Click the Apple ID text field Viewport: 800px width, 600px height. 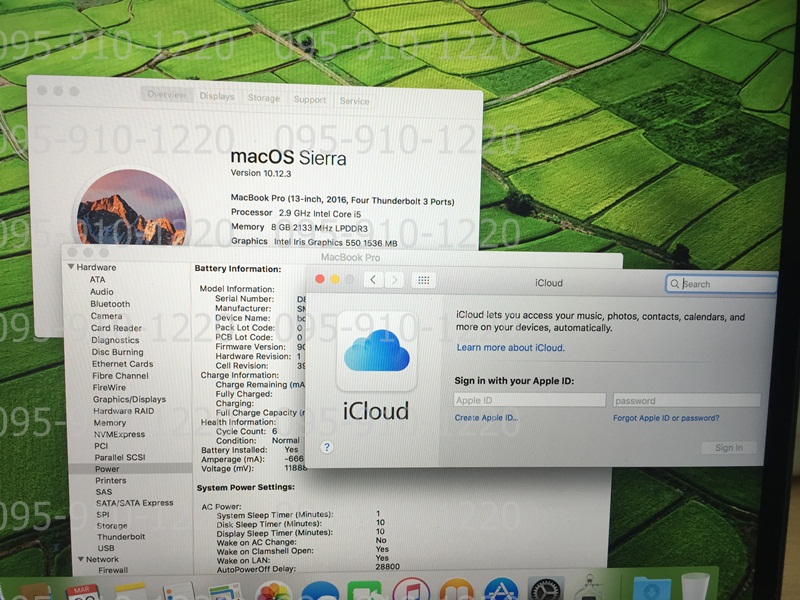529,400
